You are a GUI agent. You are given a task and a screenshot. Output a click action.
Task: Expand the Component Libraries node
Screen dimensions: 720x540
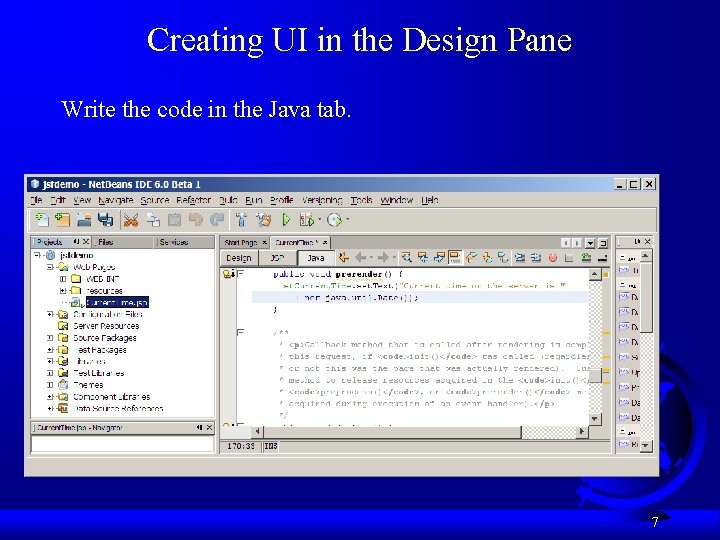(x=50, y=397)
